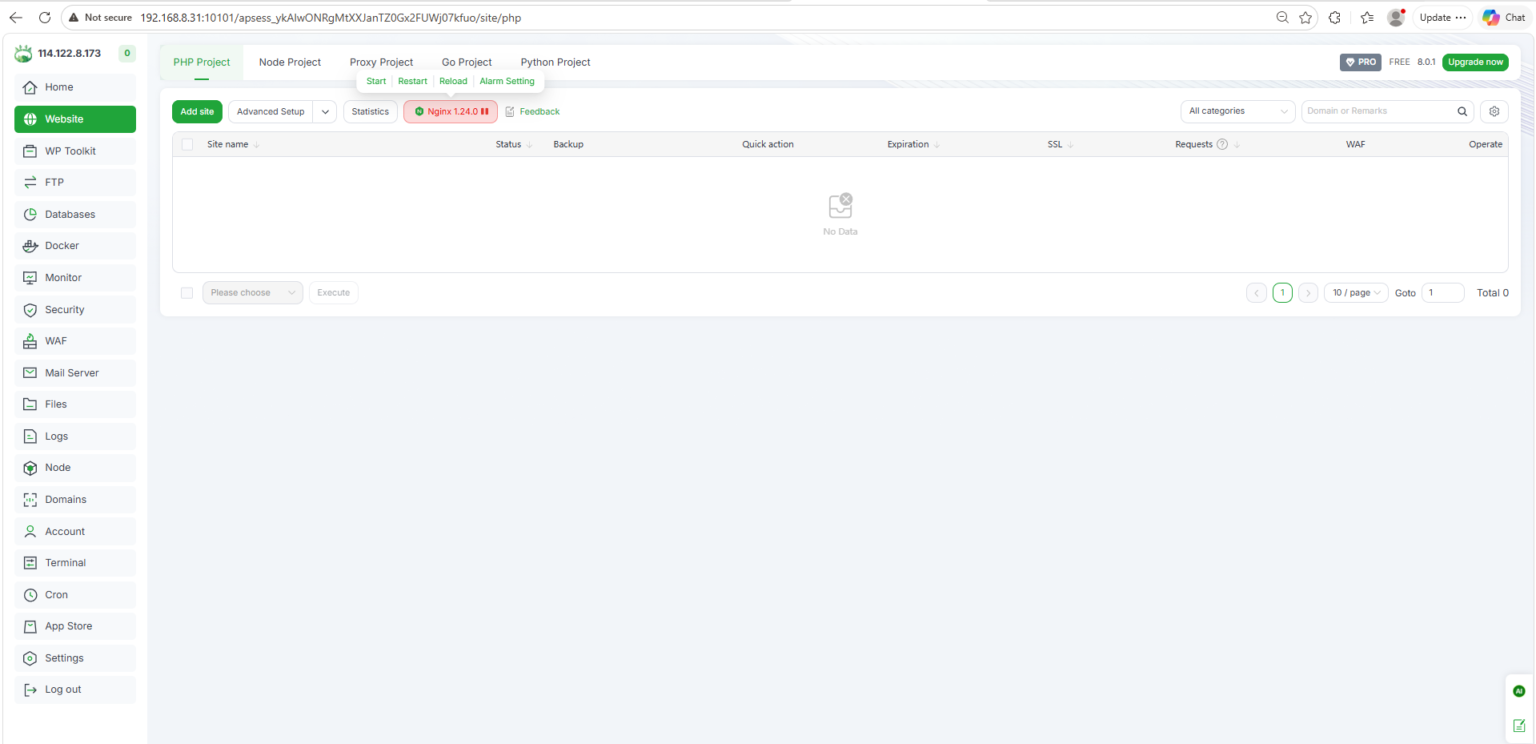This screenshot has height=744, width=1536.
Task: Click the PRO badge
Action: coord(1360,62)
